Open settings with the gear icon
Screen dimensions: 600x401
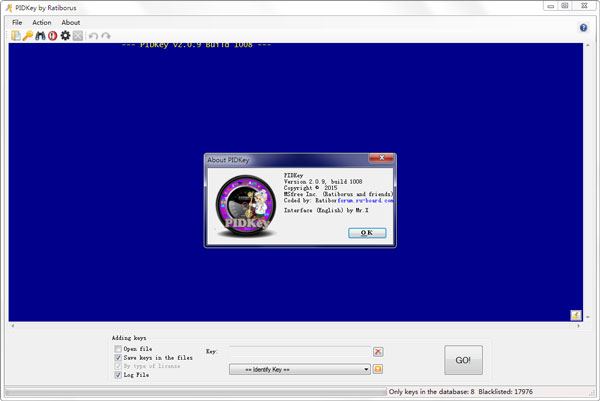point(65,36)
